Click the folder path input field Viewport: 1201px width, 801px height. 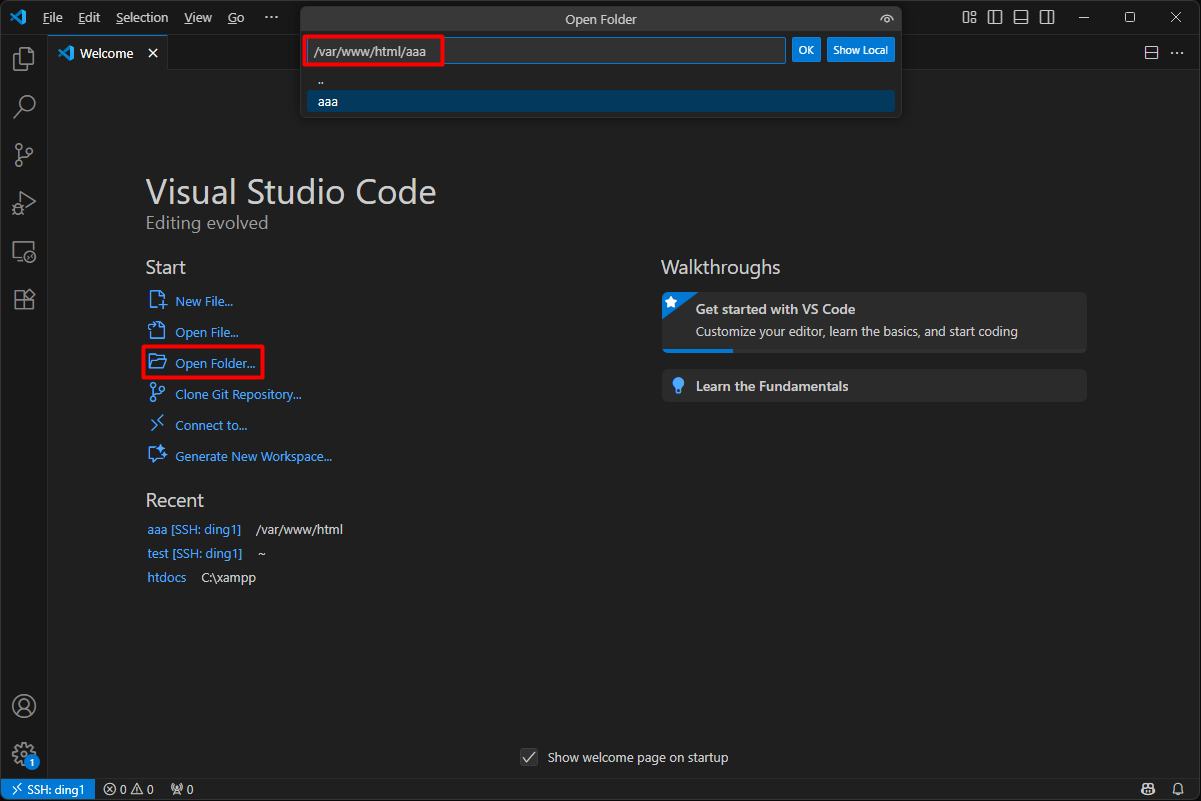[x=546, y=50]
